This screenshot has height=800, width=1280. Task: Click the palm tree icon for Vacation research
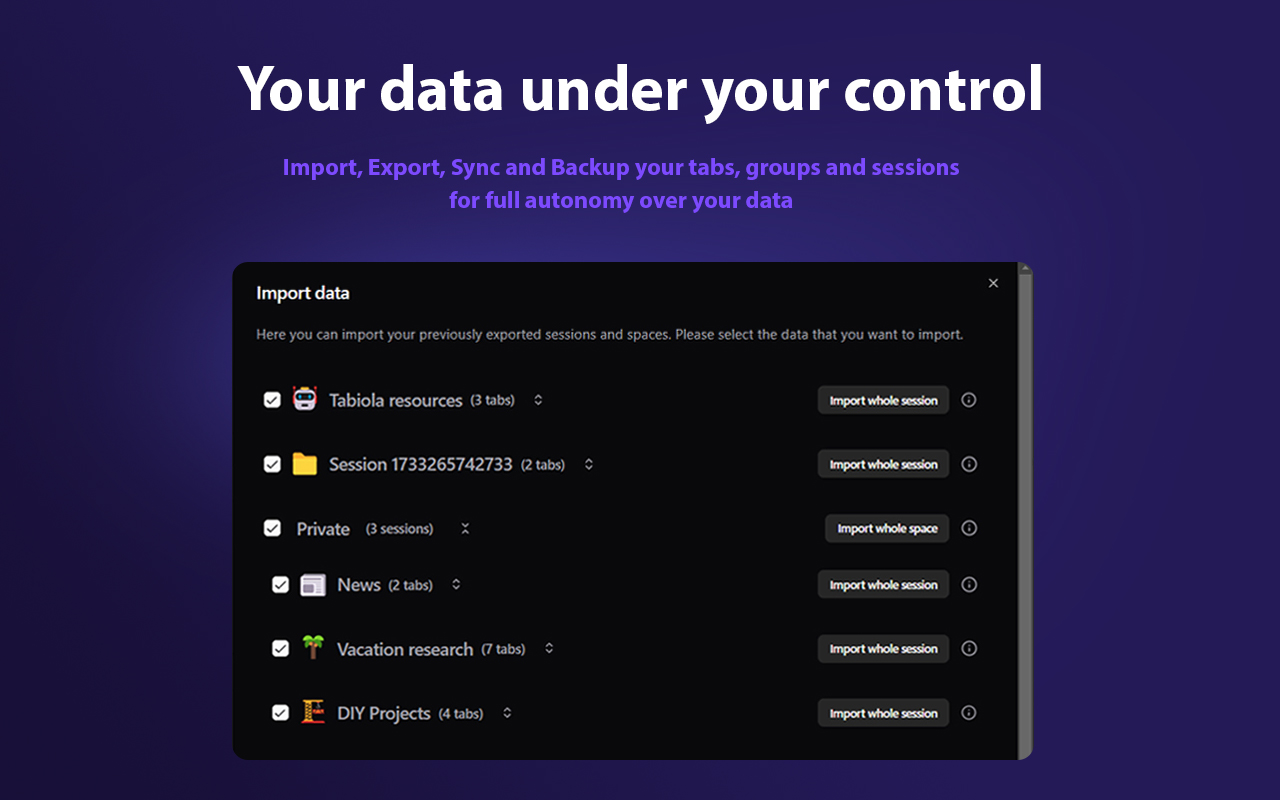(313, 648)
